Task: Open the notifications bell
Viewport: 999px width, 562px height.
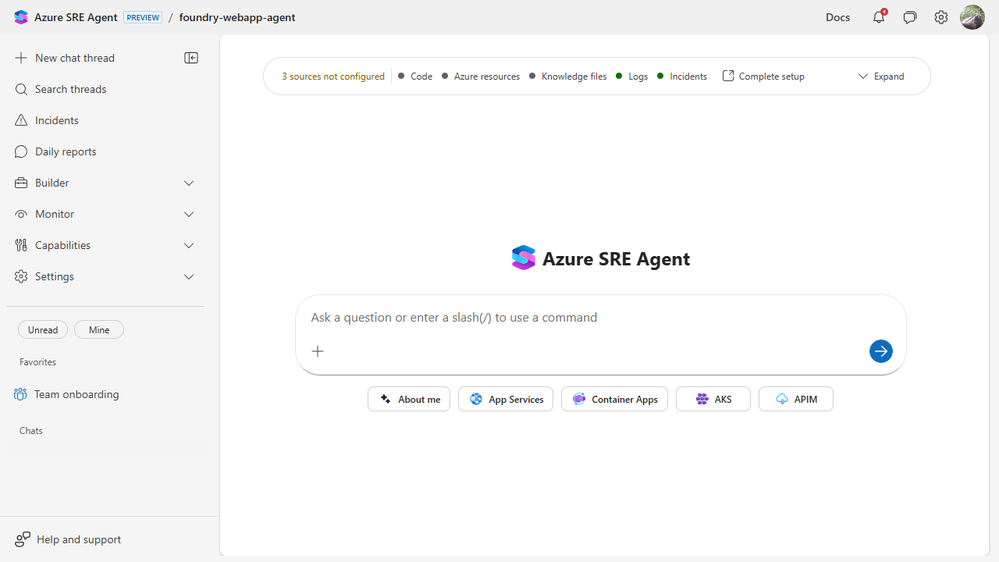Action: point(879,17)
